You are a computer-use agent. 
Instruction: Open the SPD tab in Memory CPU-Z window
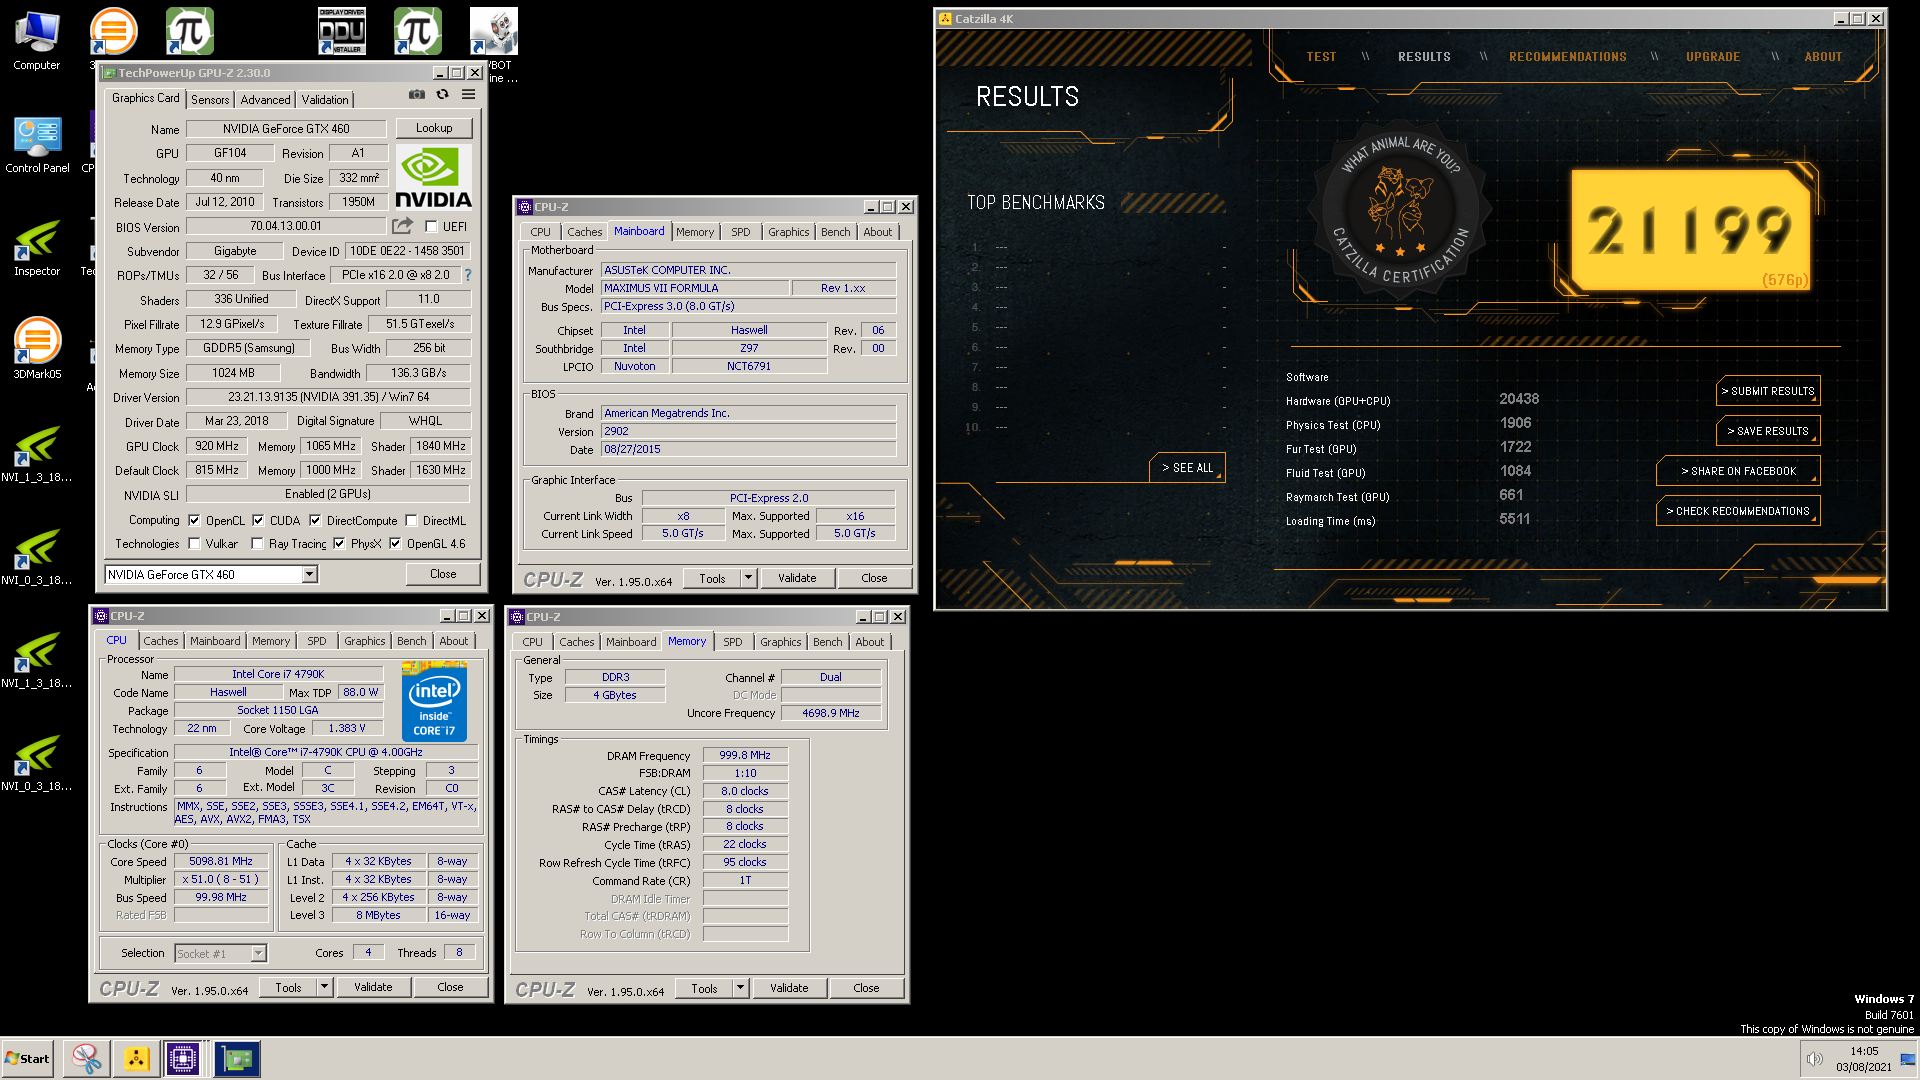pyautogui.click(x=733, y=642)
